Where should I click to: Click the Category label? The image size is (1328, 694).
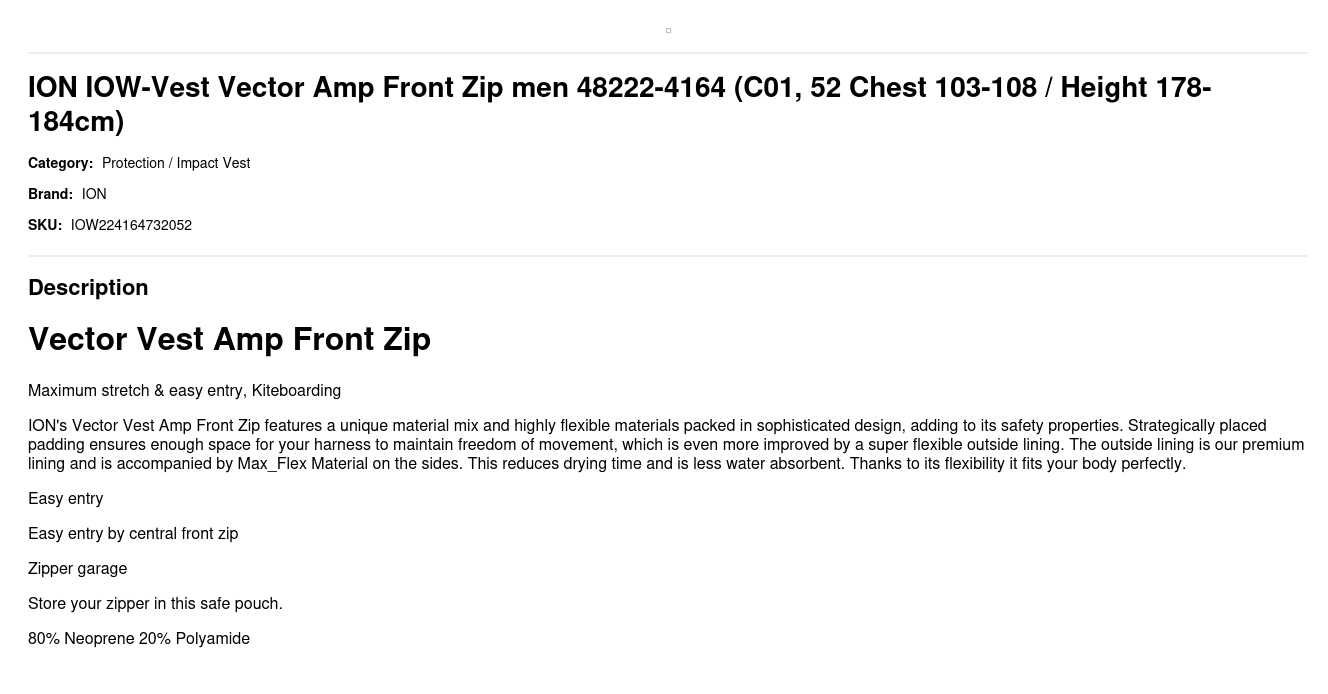click(60, 163)
